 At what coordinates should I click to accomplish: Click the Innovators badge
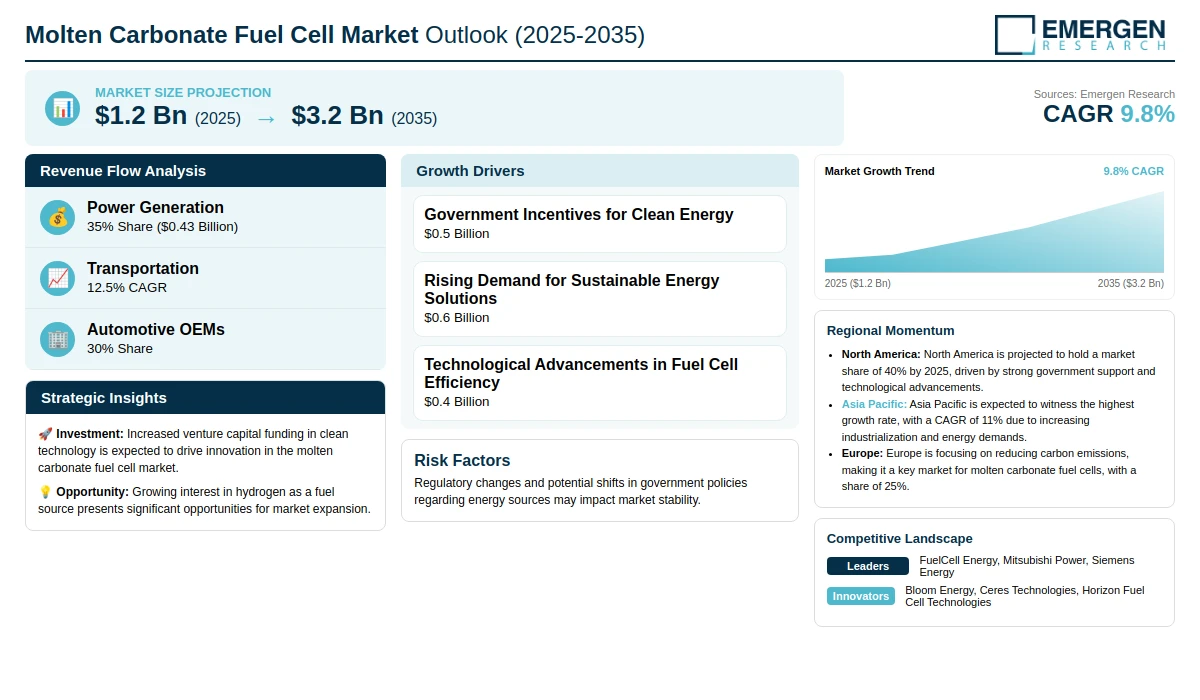pyautogui.click(x=861, y=596)
